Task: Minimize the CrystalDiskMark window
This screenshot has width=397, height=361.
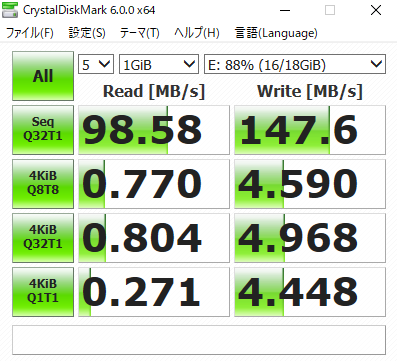Action: click(x=285, y=10)
